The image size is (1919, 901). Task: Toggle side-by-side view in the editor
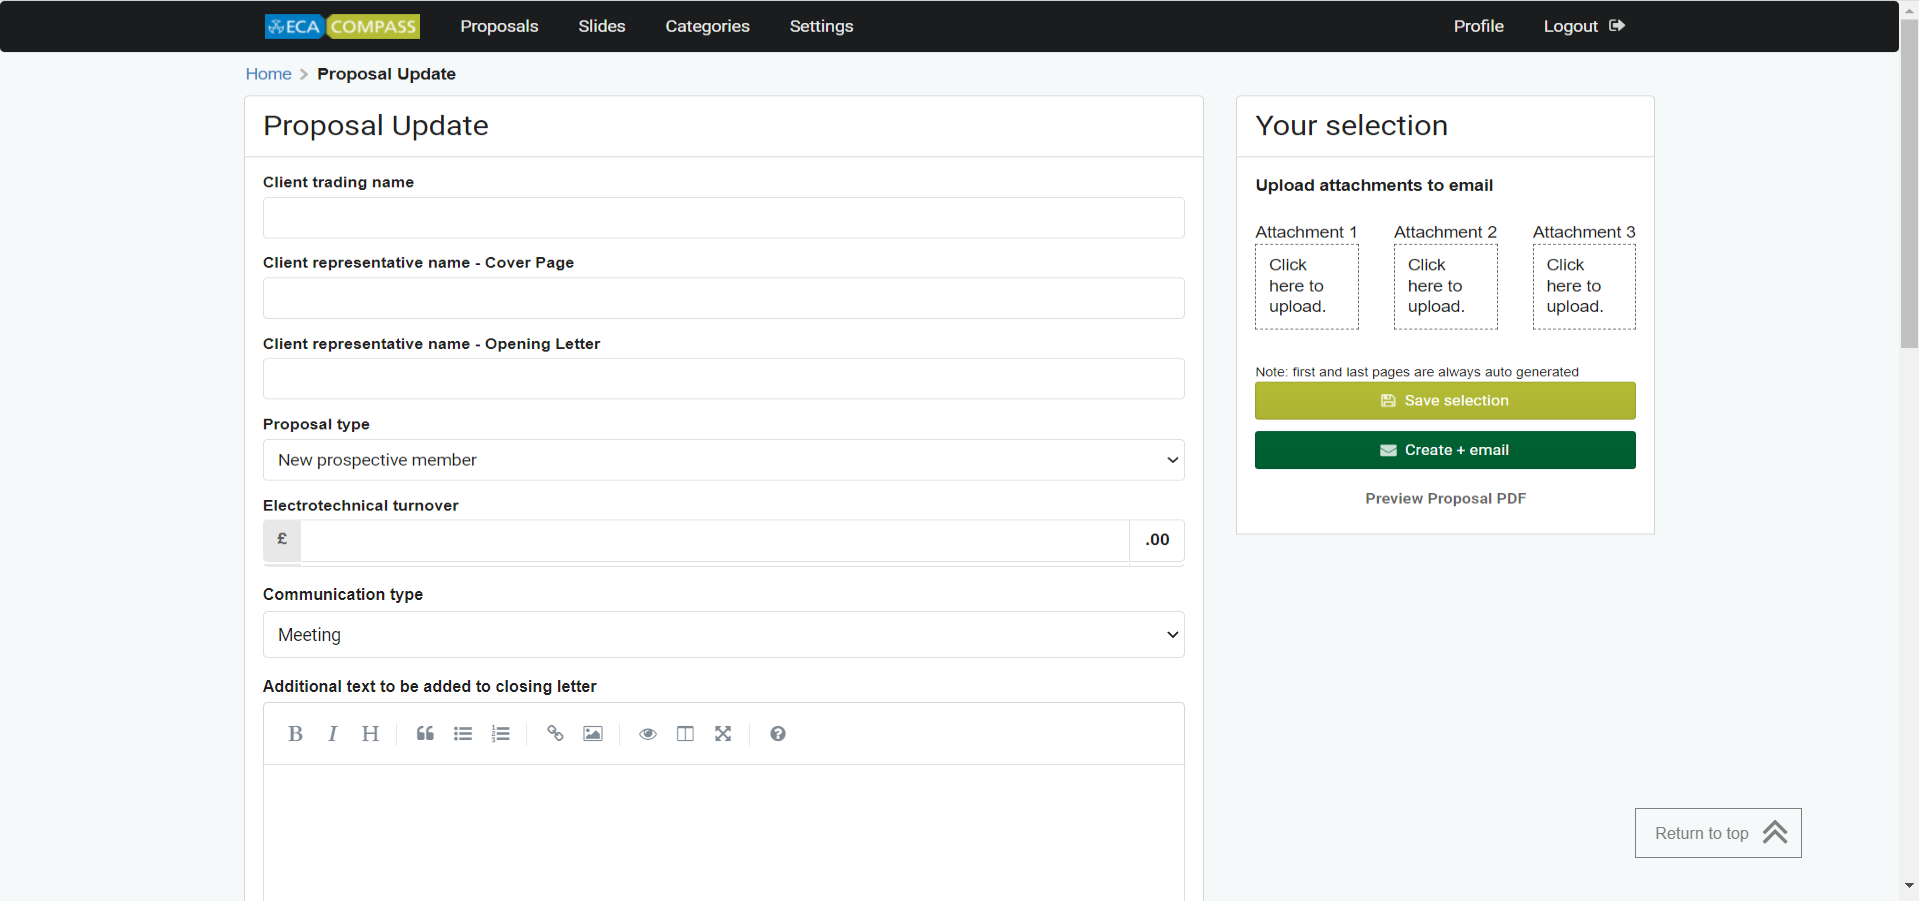tap(685, 733)
